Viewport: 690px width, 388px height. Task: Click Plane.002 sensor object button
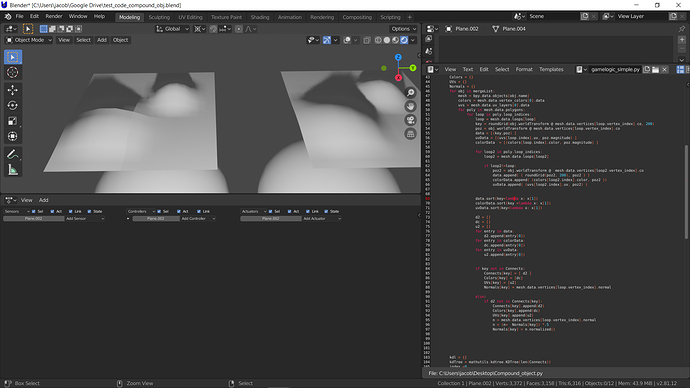point(34,219)
